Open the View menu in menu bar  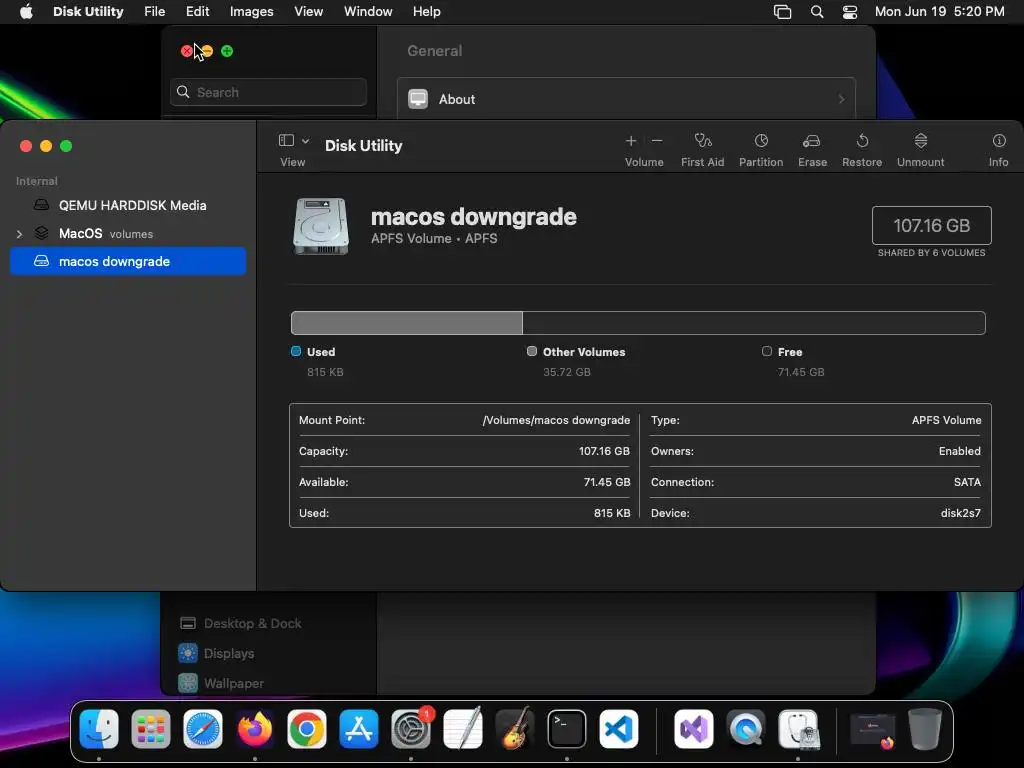point(308,12)
